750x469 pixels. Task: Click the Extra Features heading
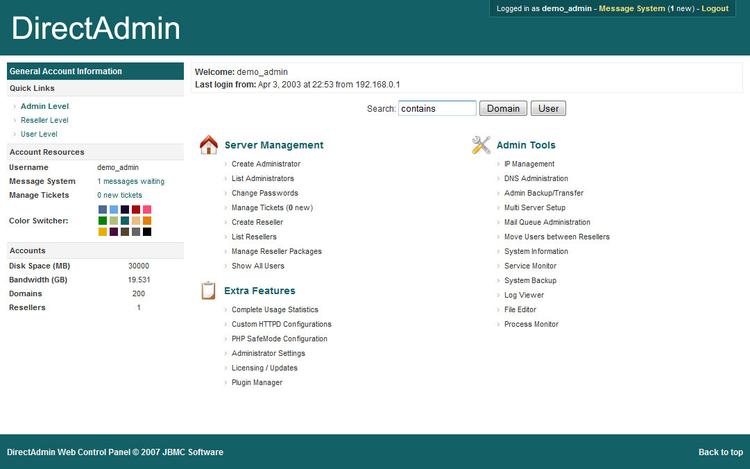click(x=260, y=291)
